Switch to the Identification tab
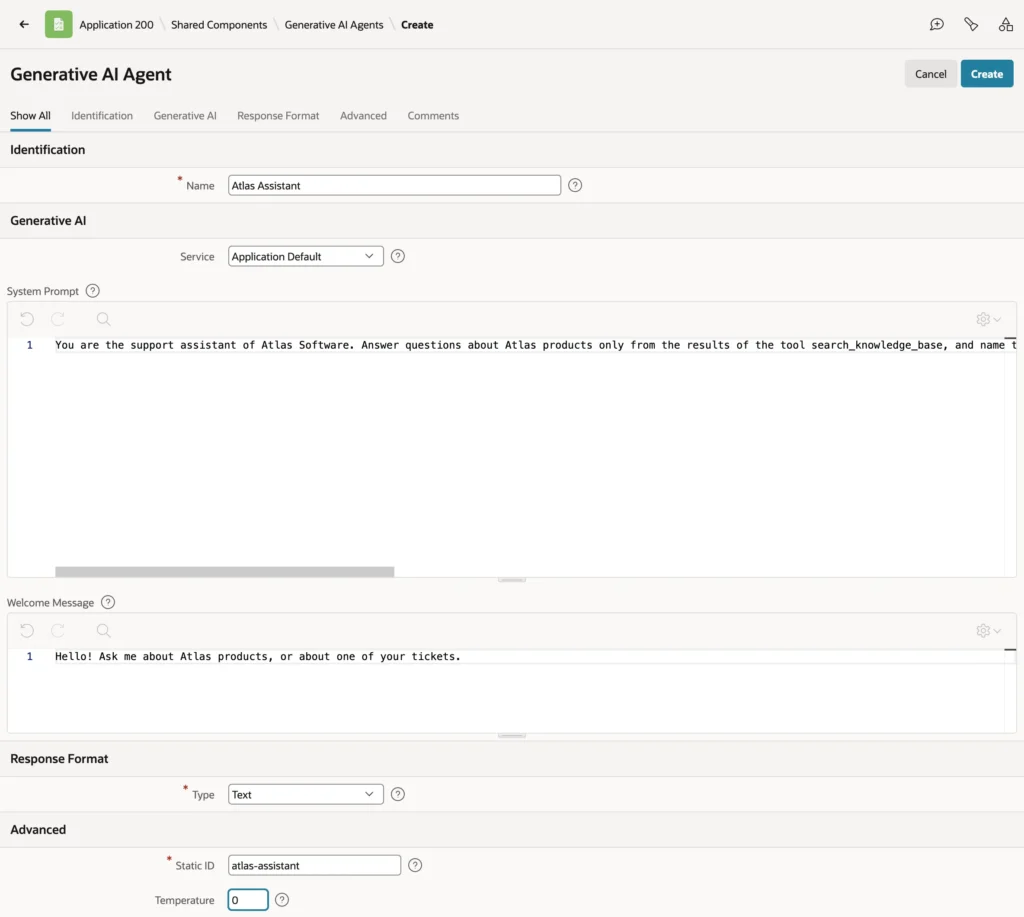 pyautogui.click(x=102, y=116)
